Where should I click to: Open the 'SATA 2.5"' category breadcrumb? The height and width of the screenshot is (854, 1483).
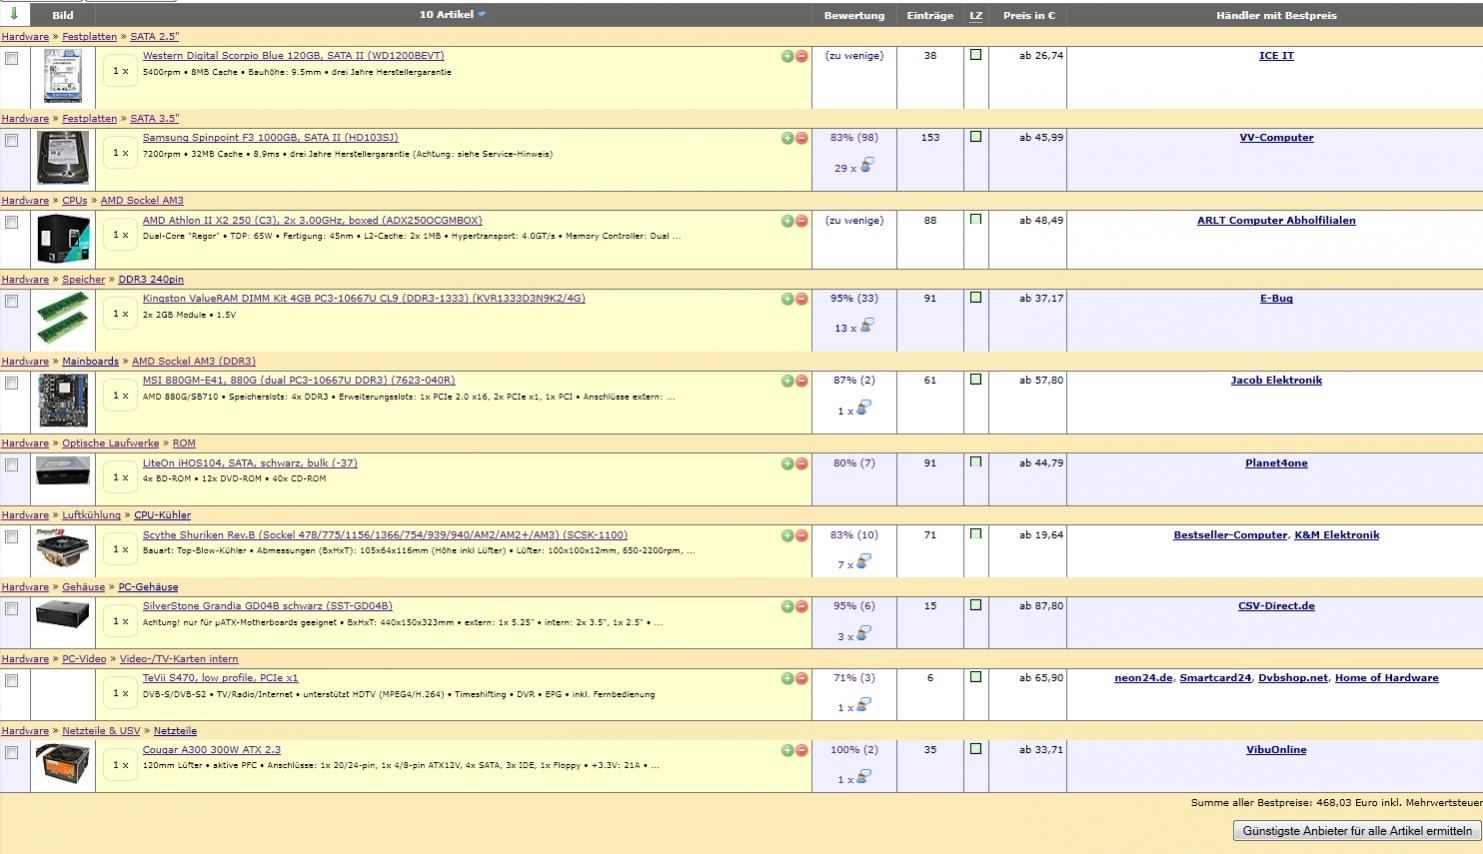point(155,37)
